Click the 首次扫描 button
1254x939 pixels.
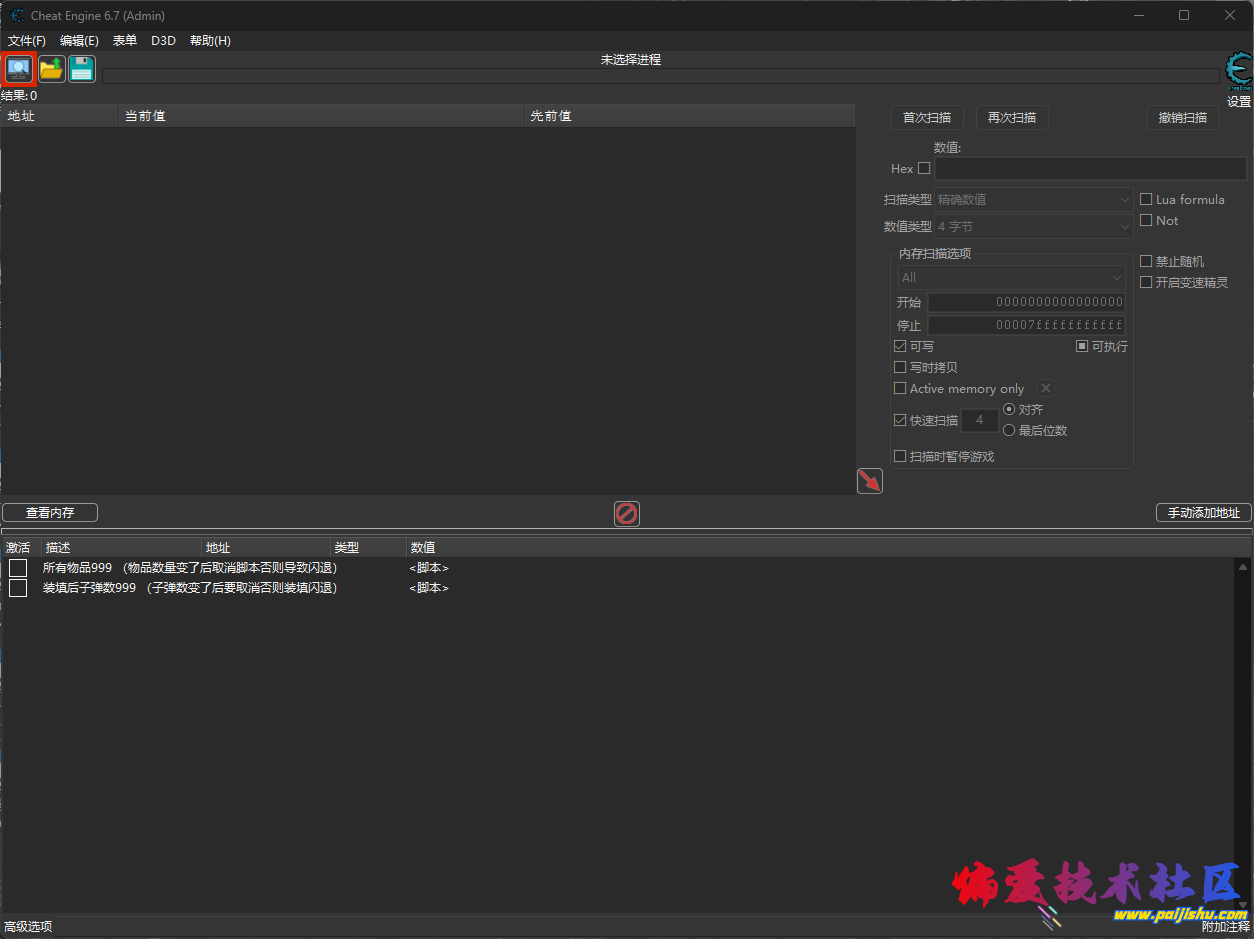[927, 118]
